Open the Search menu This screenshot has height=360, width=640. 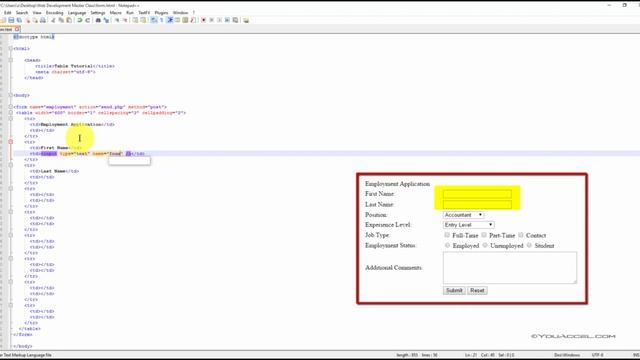tap(22, 13)
